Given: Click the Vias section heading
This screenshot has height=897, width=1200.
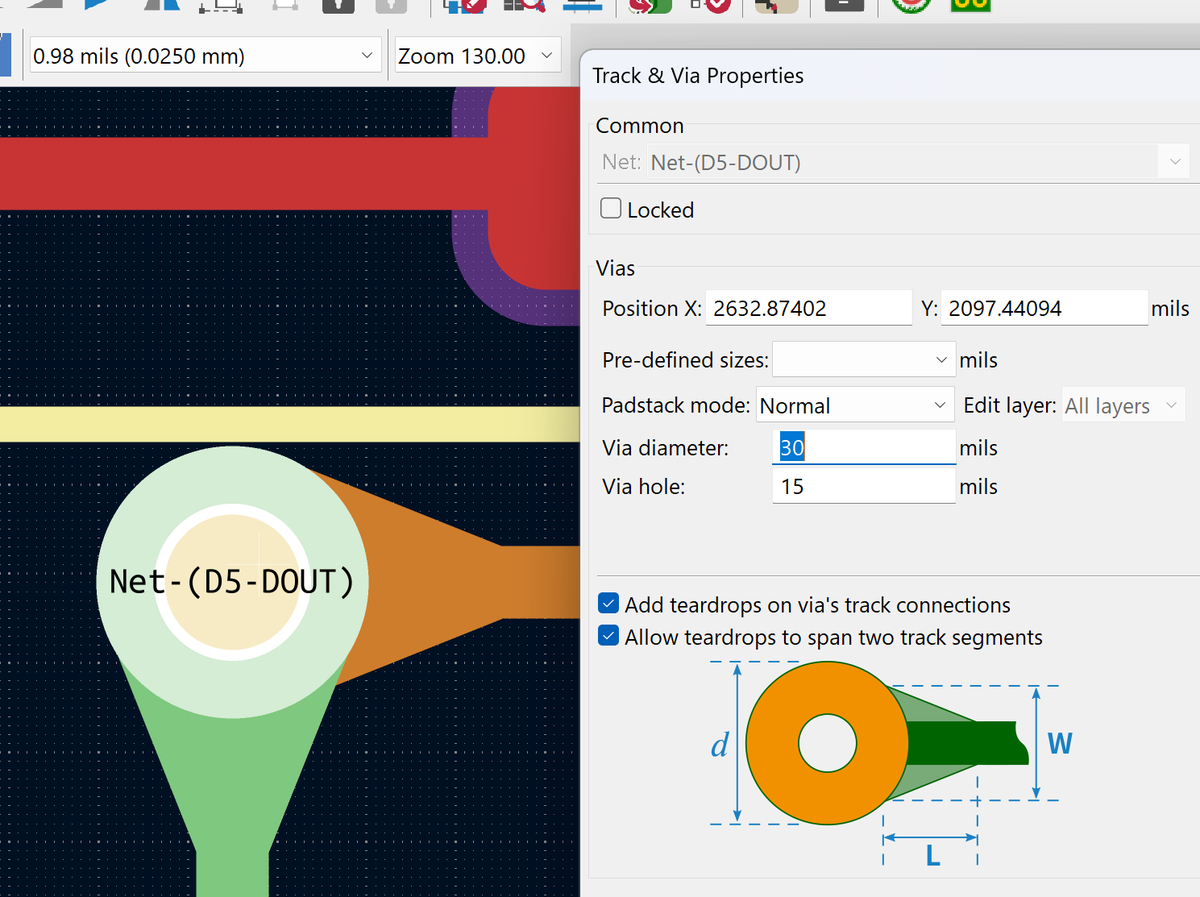Looking at the screenshot, I should click(x=615, y=268).
